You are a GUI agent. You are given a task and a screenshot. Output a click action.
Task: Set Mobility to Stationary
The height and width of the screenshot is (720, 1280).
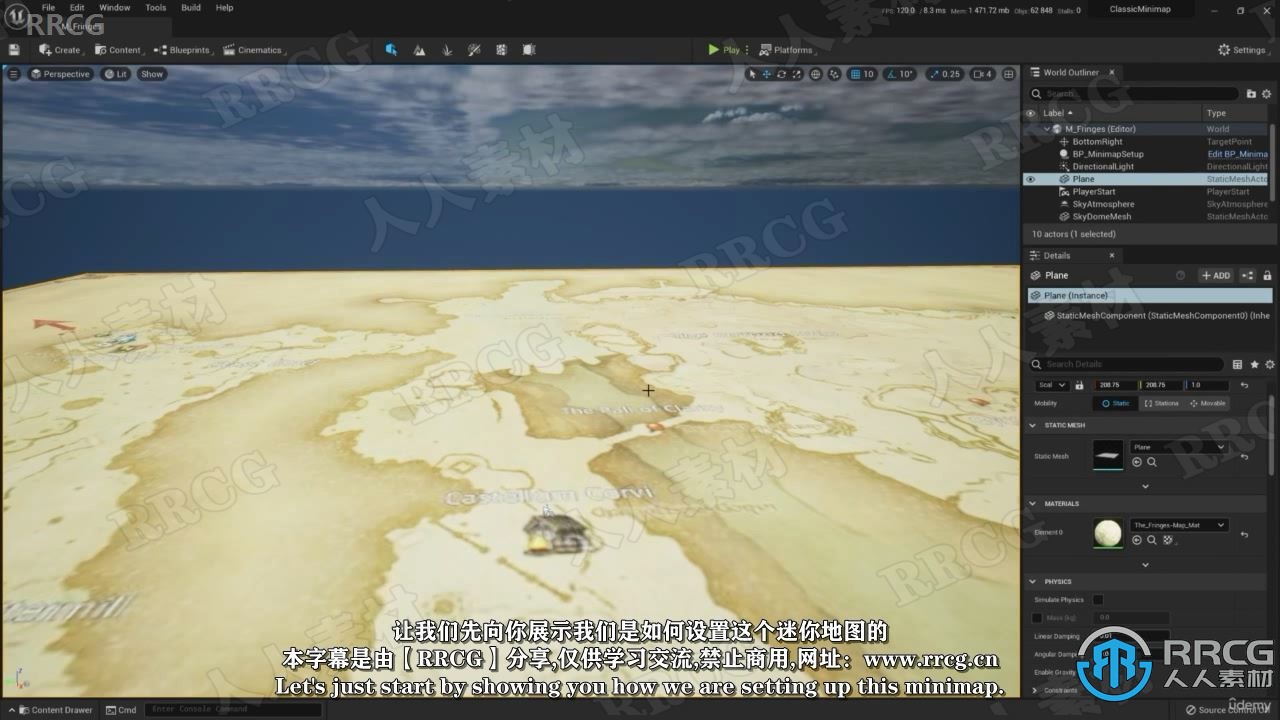(x=1161, y=403)
